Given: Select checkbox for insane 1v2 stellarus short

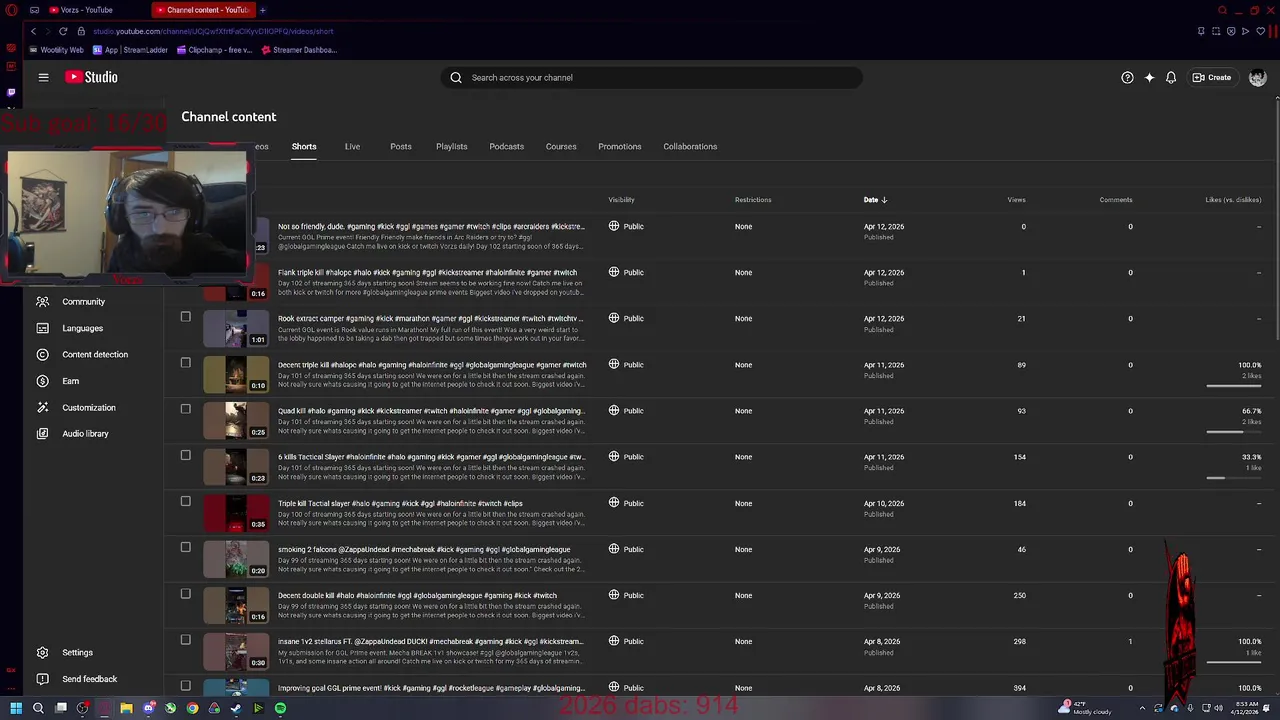Looking at the screenshot, I should point(185,639).
